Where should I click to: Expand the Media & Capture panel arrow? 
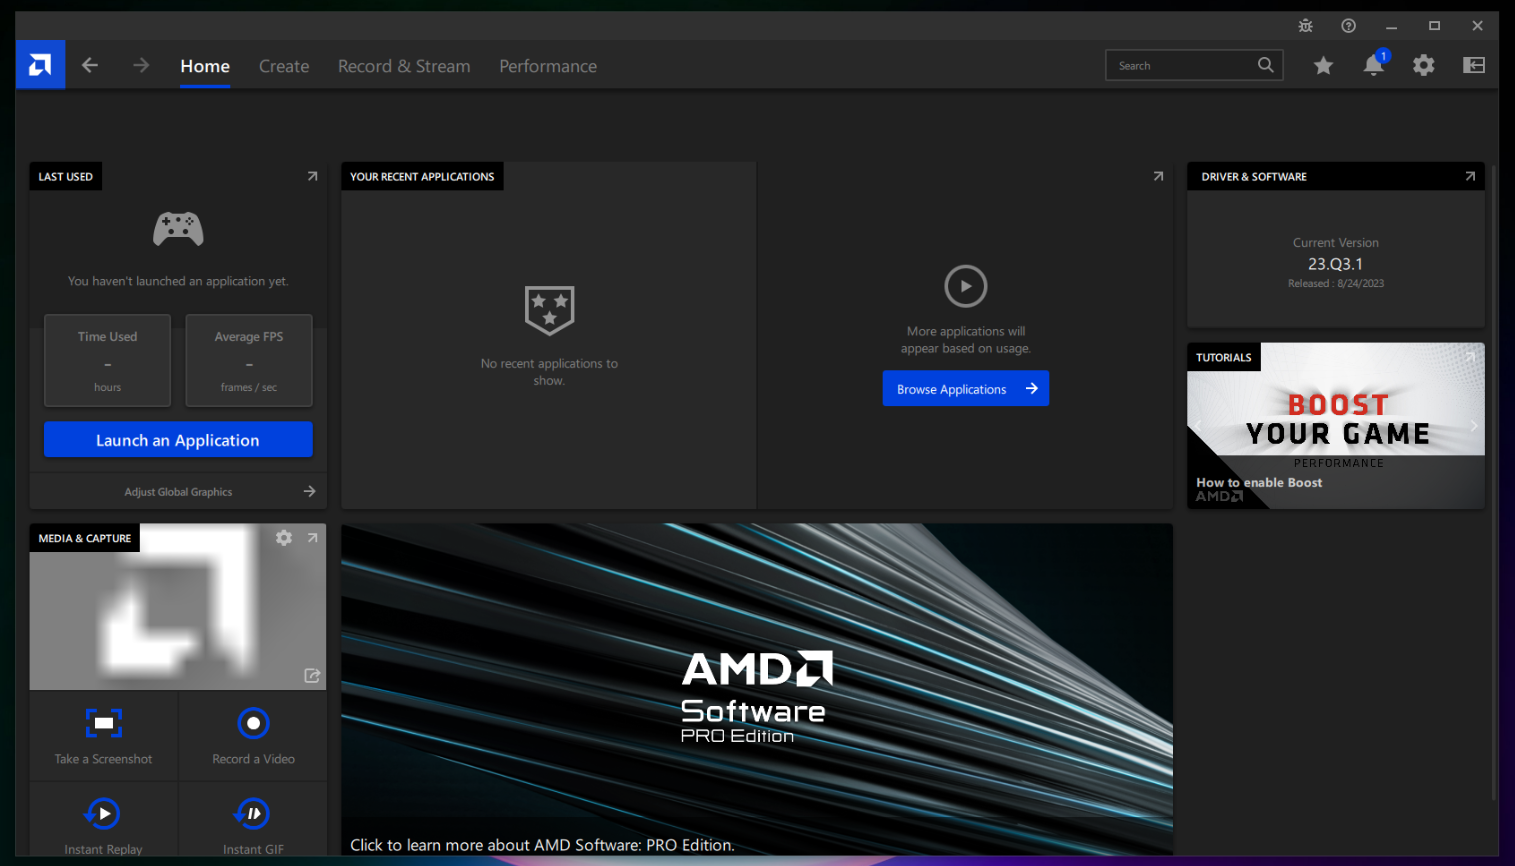click(x=312, y=538)
